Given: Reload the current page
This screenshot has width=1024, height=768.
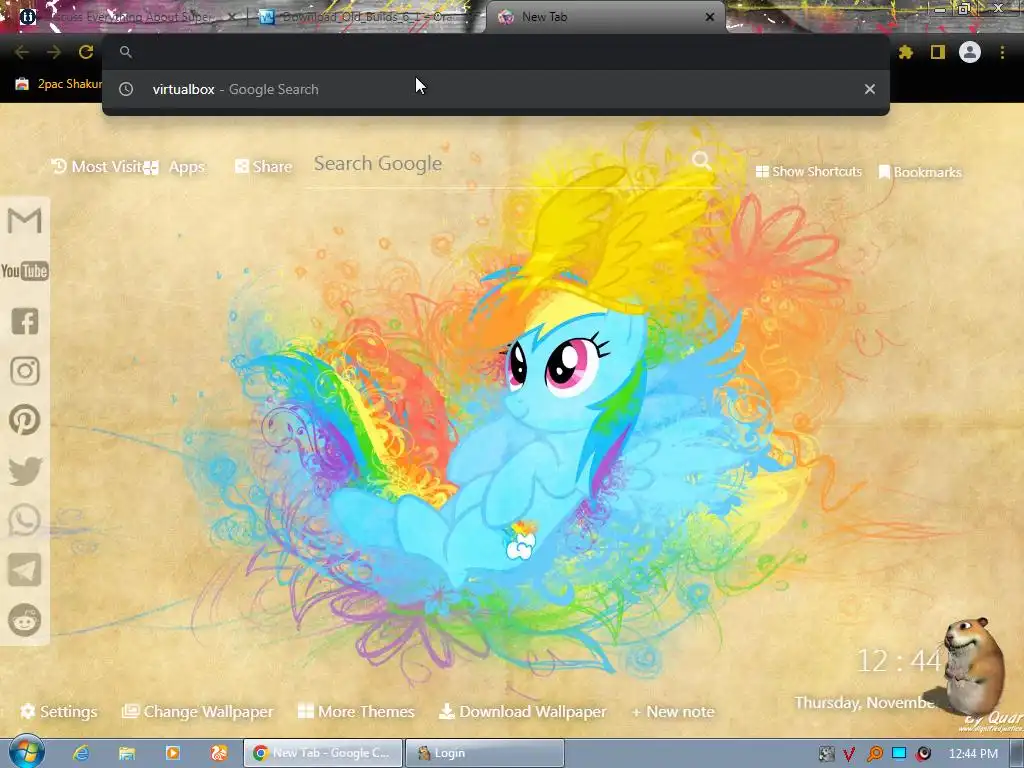Looking at the screenshot, I should [x=86, y=52].
